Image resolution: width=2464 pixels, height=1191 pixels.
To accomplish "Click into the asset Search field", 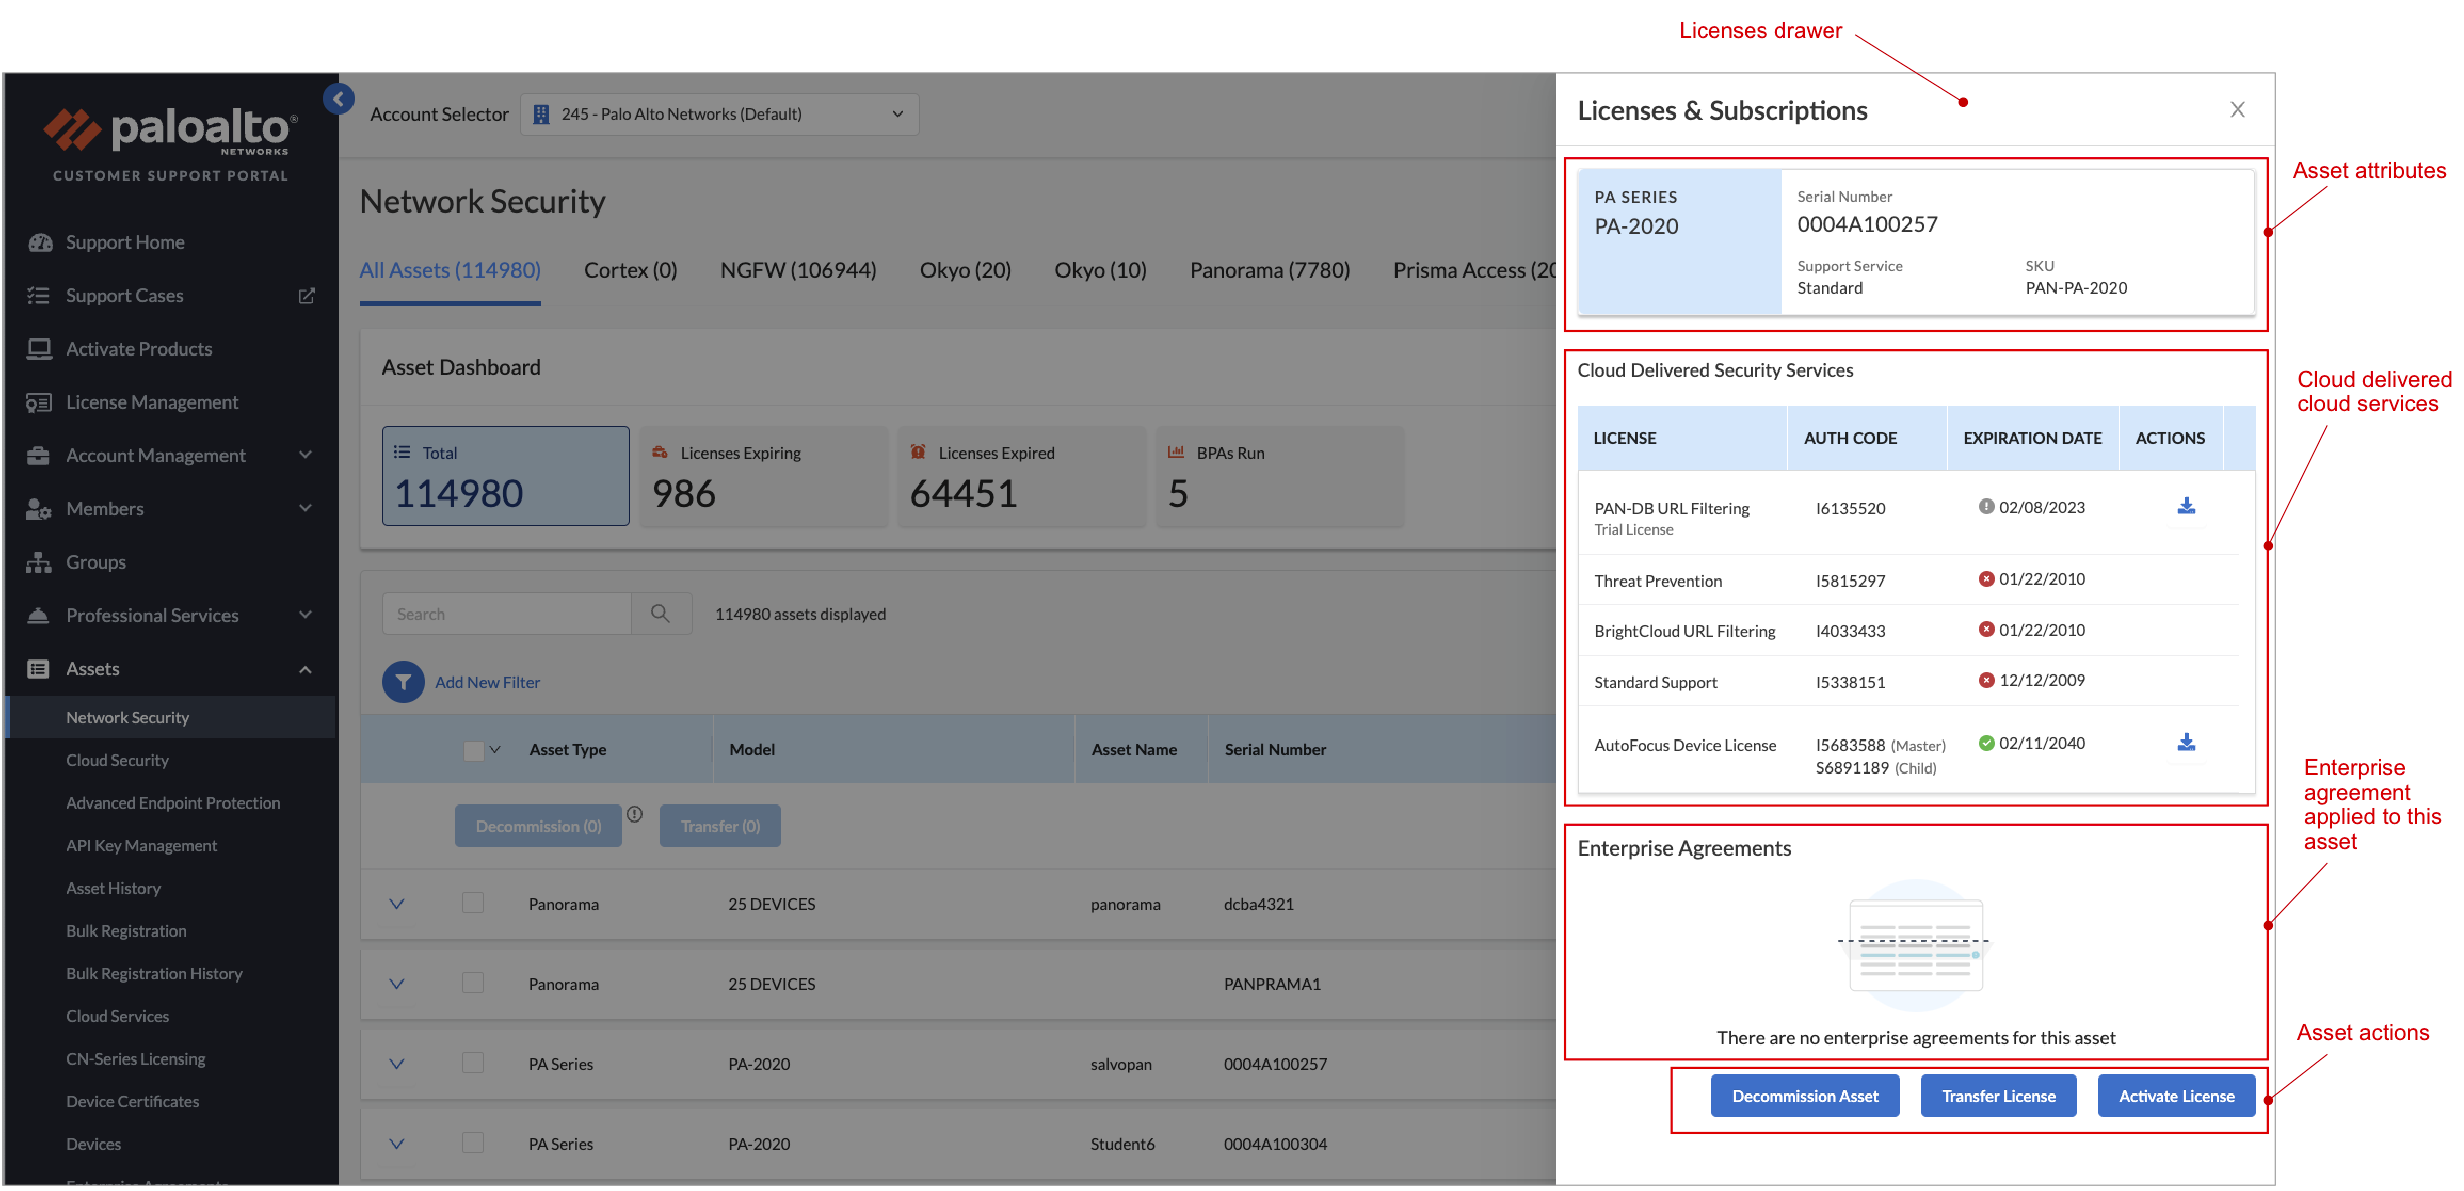I will [x=507, y=614].
